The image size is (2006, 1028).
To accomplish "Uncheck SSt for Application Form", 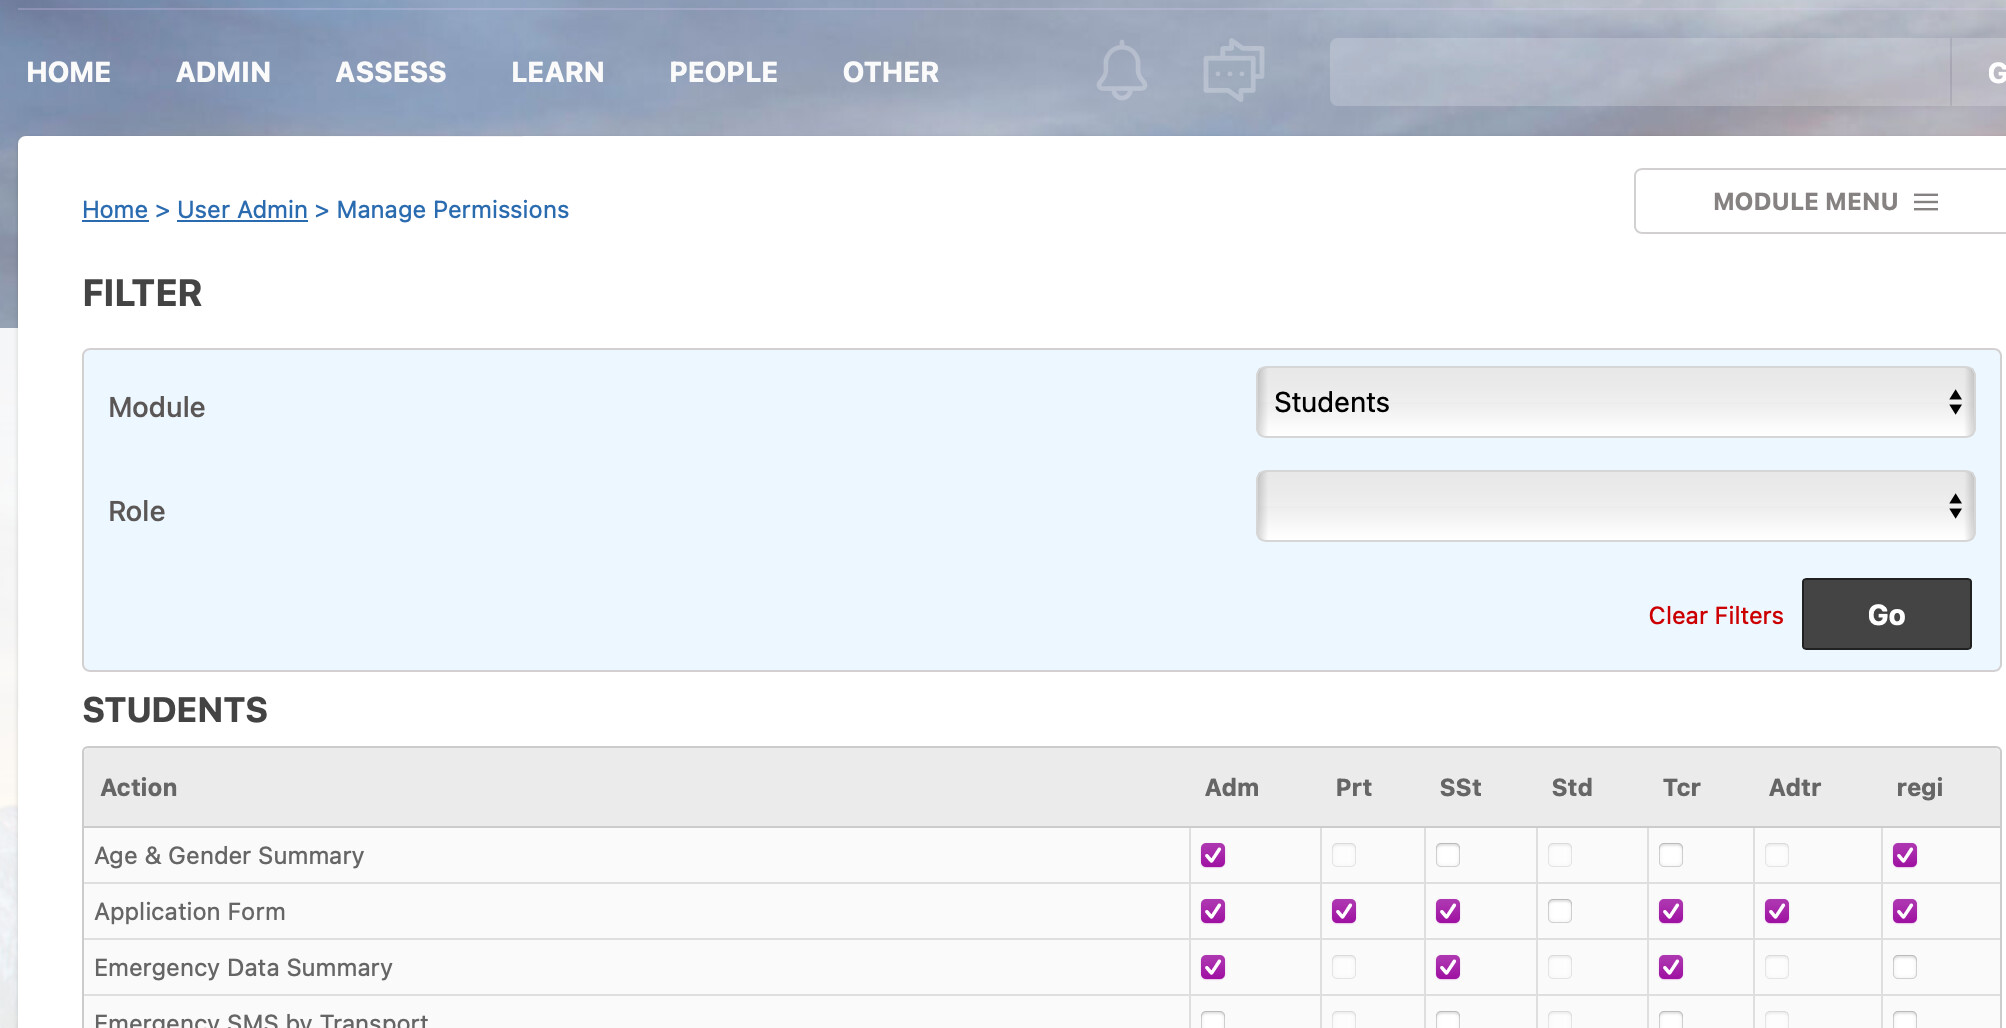I will coord(1448,911).
